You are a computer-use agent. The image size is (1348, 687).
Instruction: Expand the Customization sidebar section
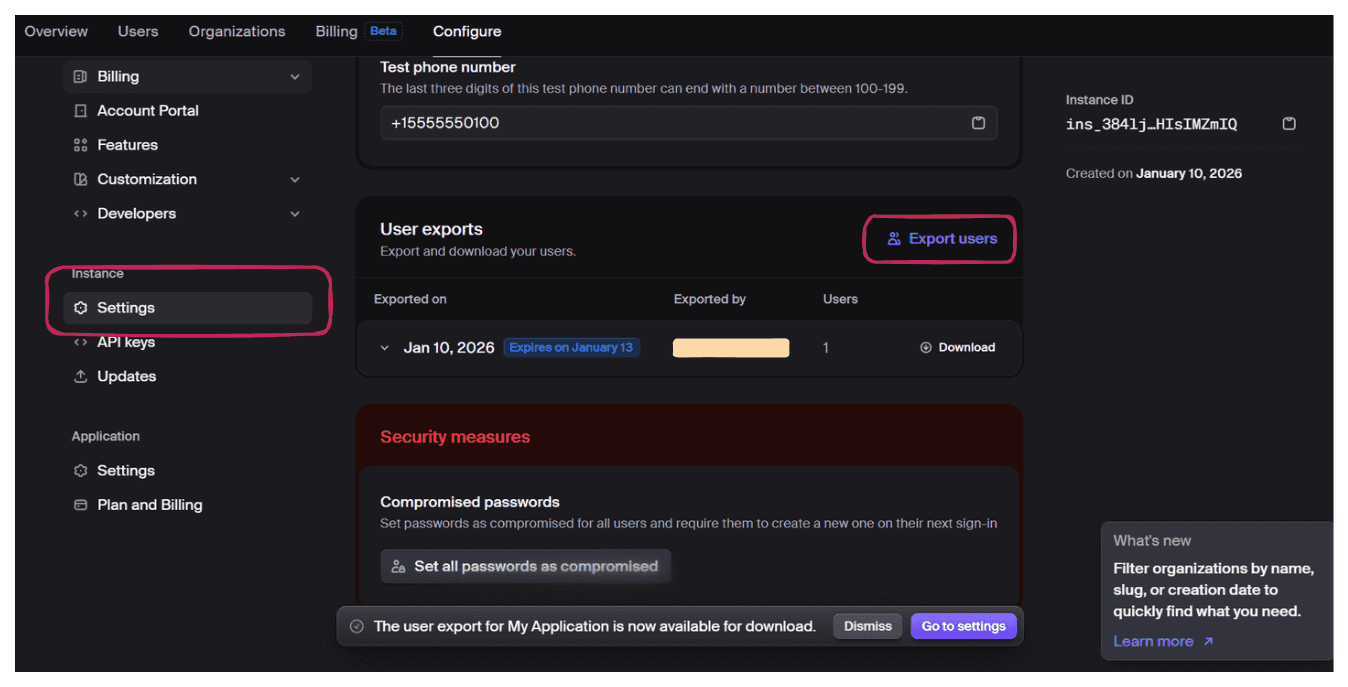pyautogui.click(x=294, y=180)
